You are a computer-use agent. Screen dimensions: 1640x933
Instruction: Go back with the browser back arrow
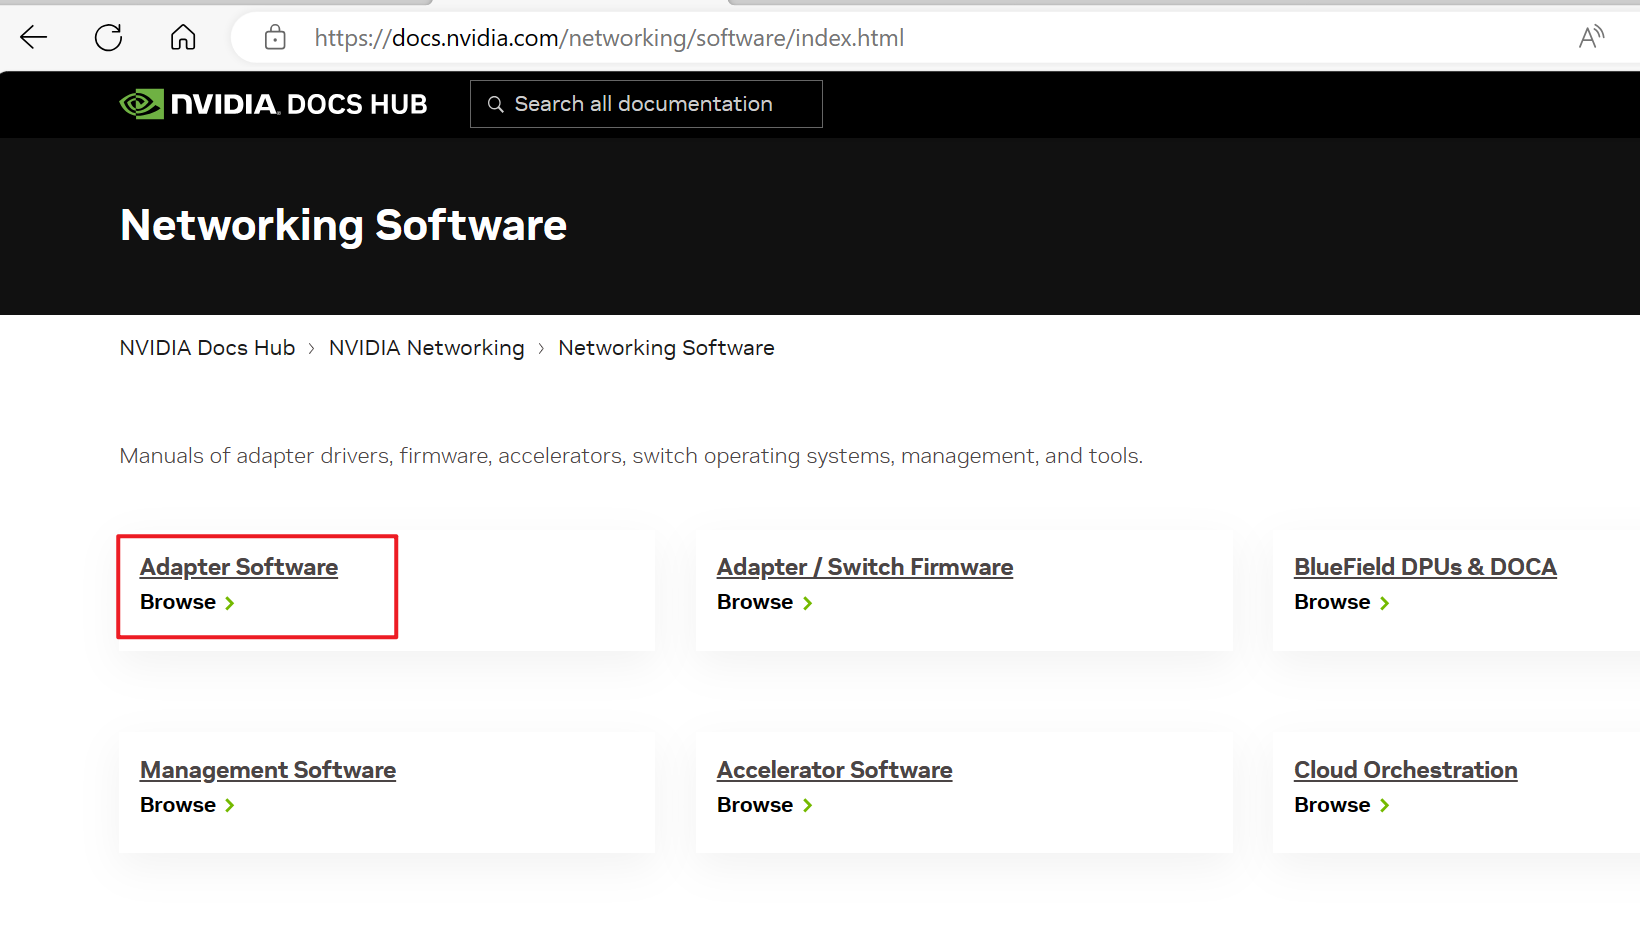tap(34, 38)
